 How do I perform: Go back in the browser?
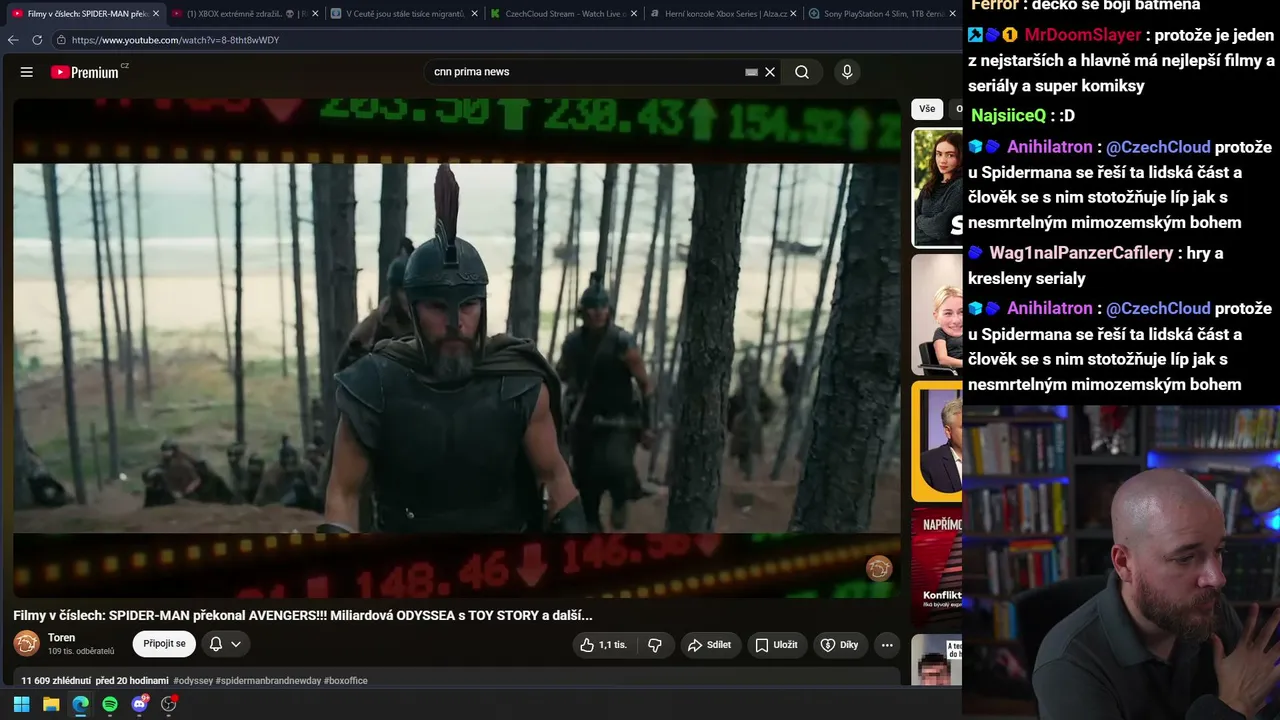click(13, 40)
